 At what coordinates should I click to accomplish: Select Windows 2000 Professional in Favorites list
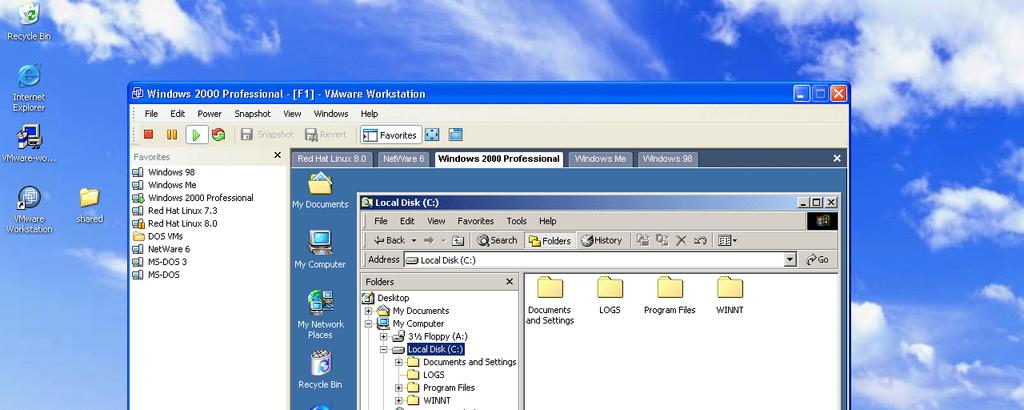click(x=193, y=198)
